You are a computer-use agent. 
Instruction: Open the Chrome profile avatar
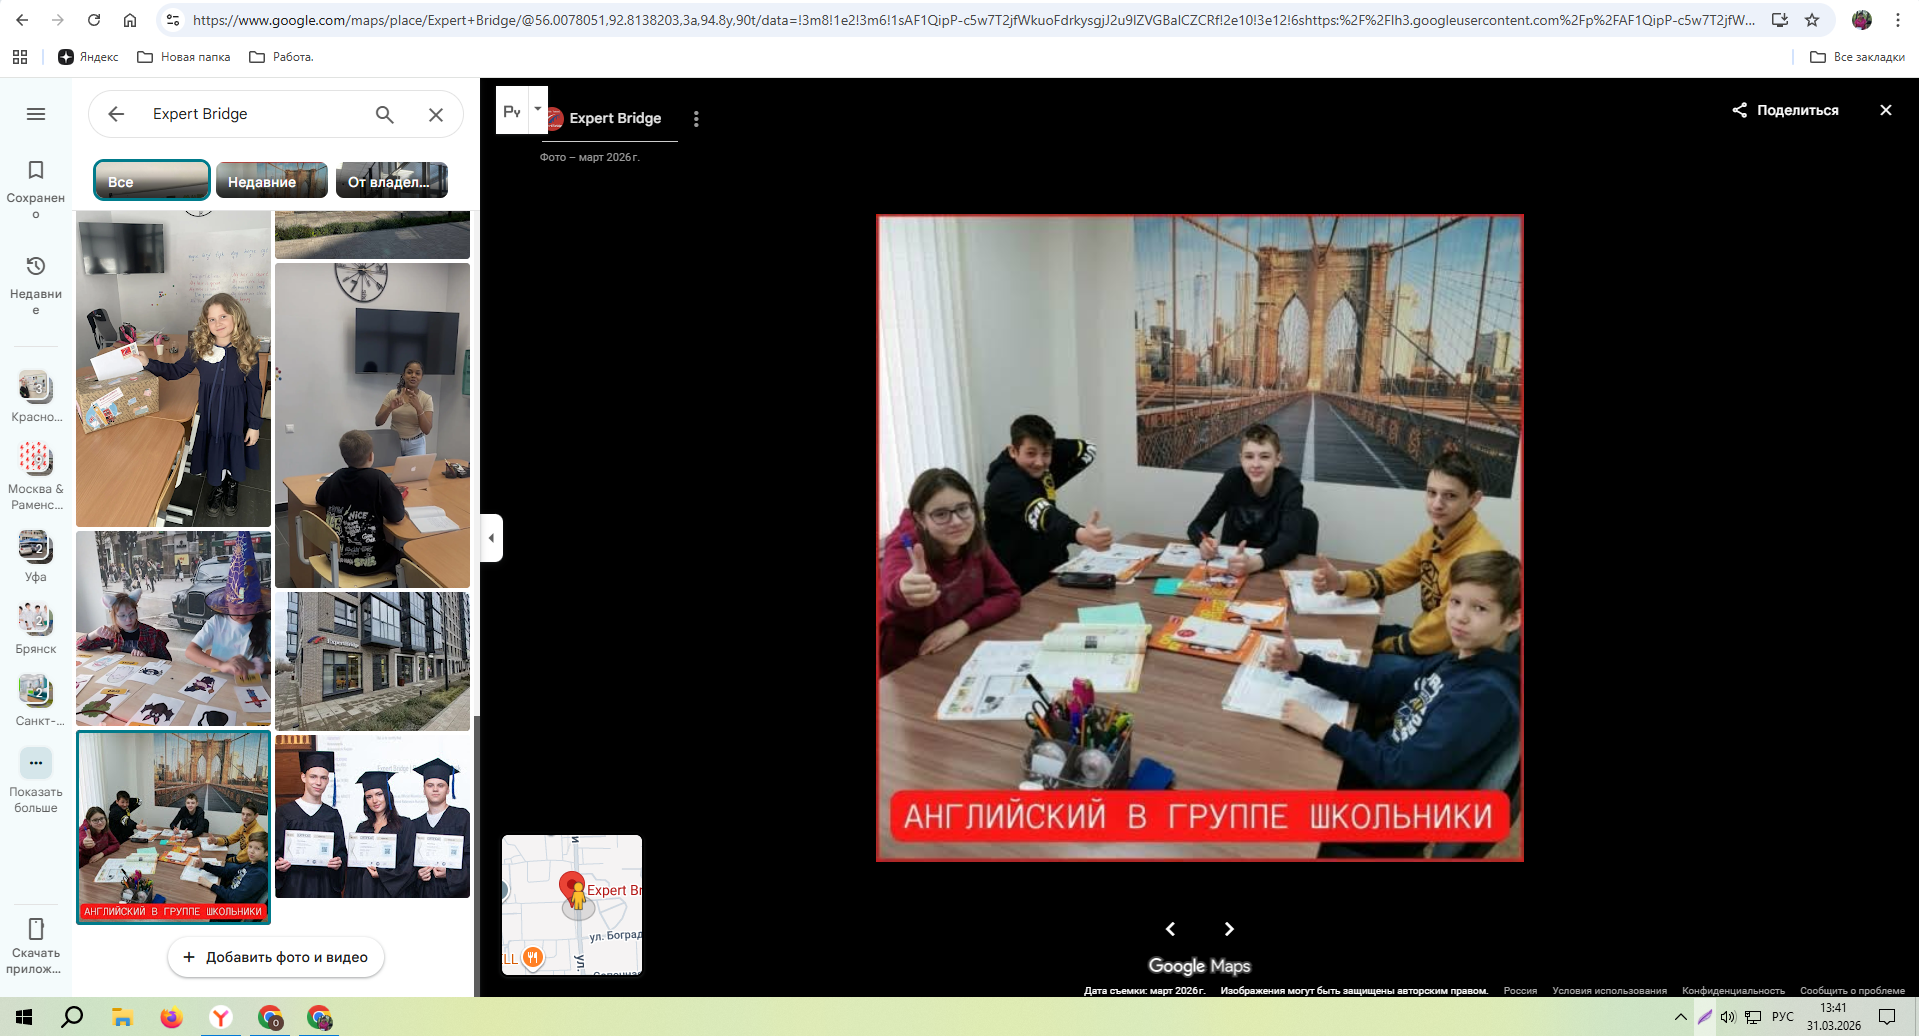point(1862,20)
